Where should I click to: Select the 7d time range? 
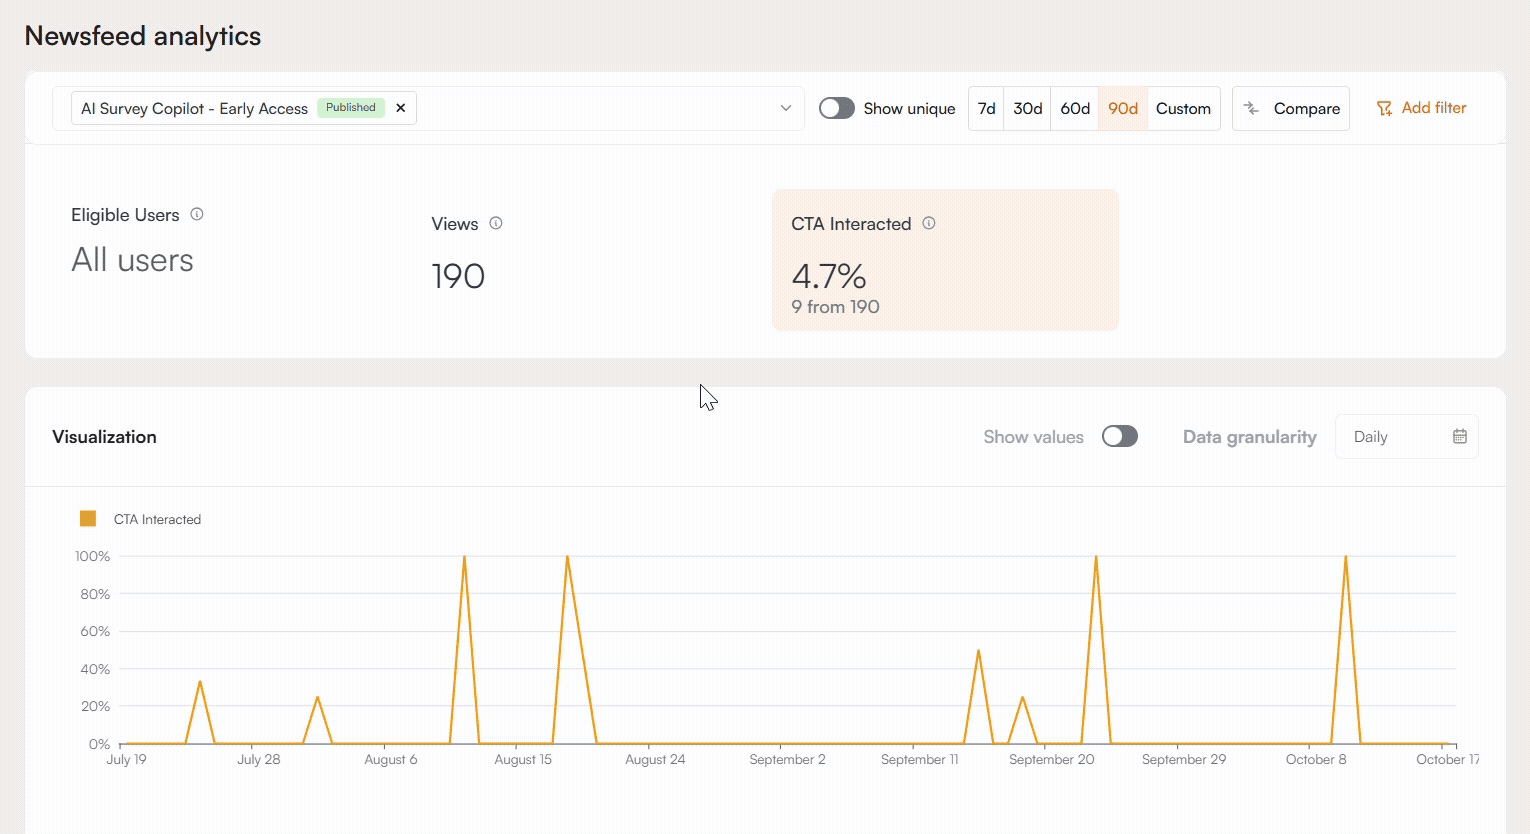pyautogui.click(x=986, y=108)
